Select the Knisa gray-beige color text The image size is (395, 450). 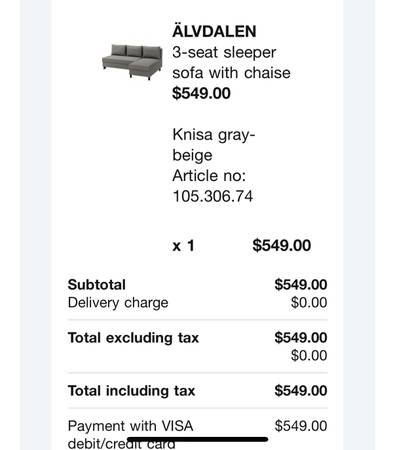(214, 145)
